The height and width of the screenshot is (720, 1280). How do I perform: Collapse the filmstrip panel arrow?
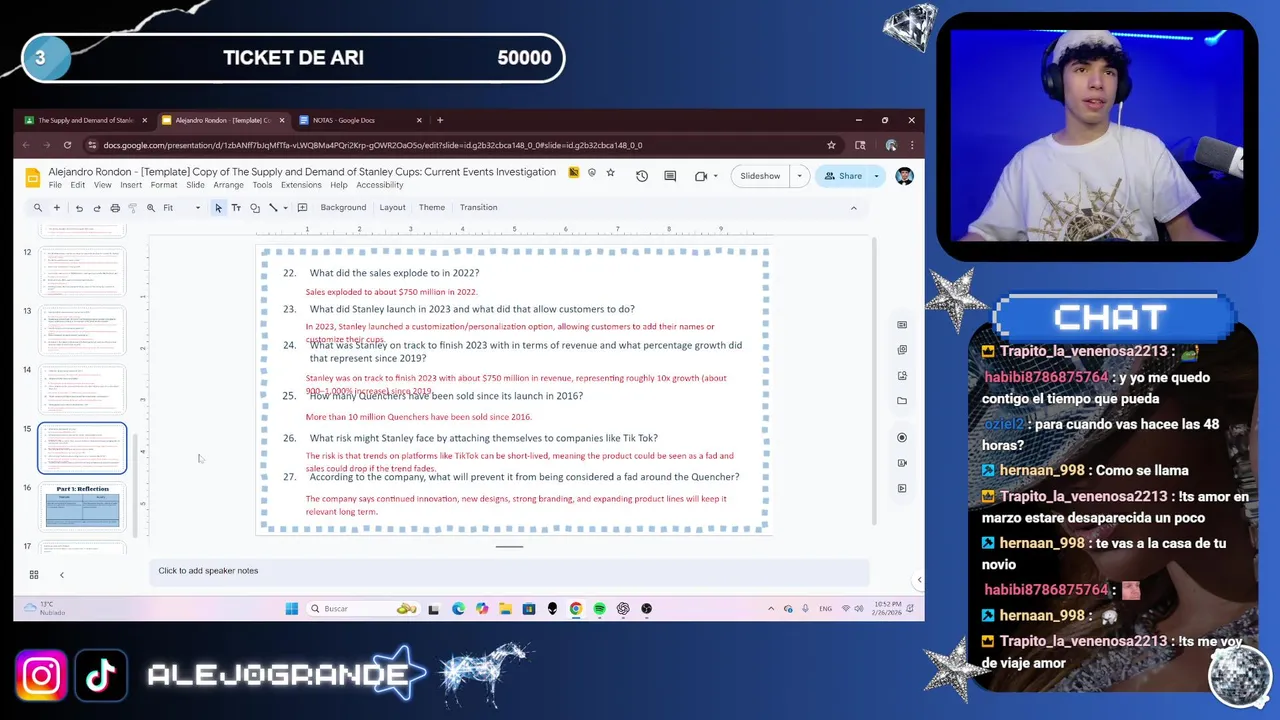coord(61,575)
